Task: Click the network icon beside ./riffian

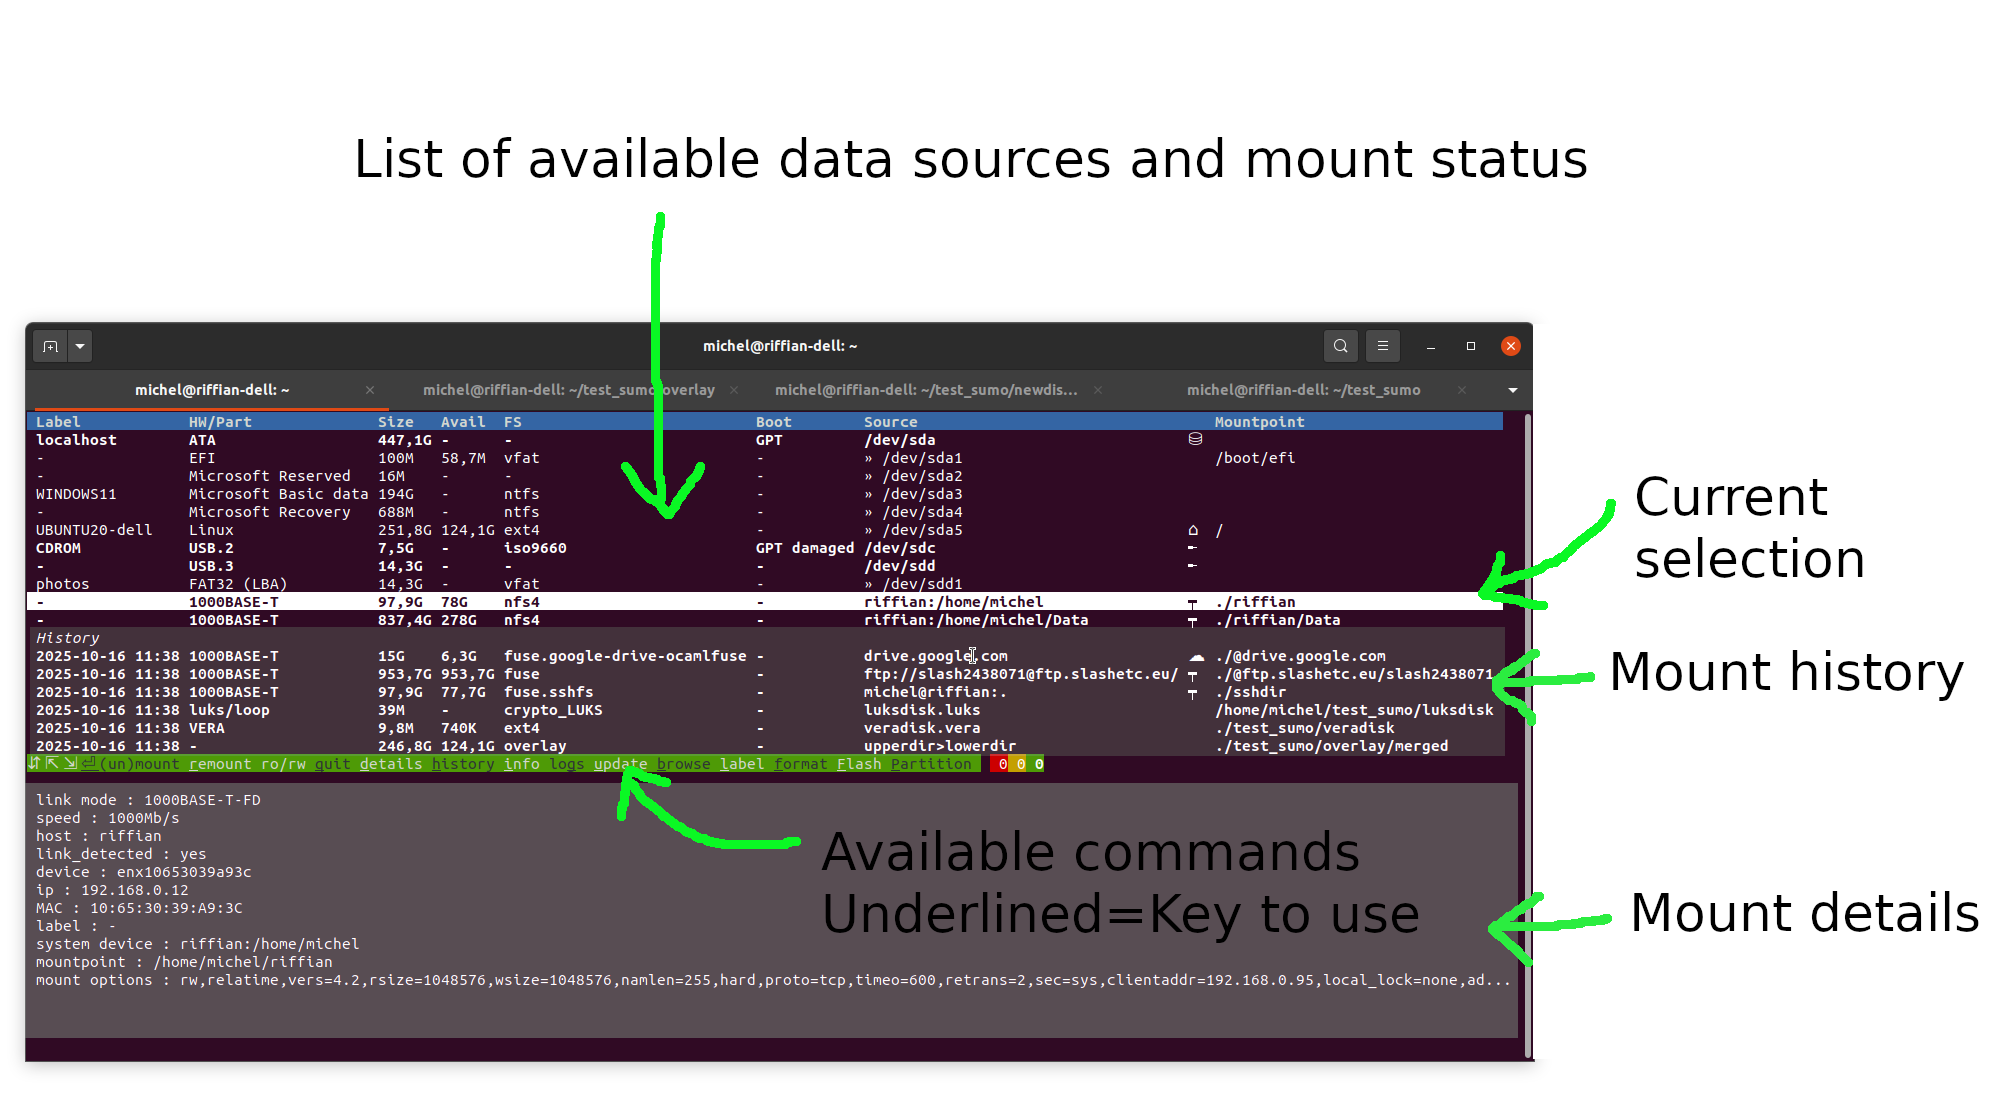Action: [x=1192, y=603]
